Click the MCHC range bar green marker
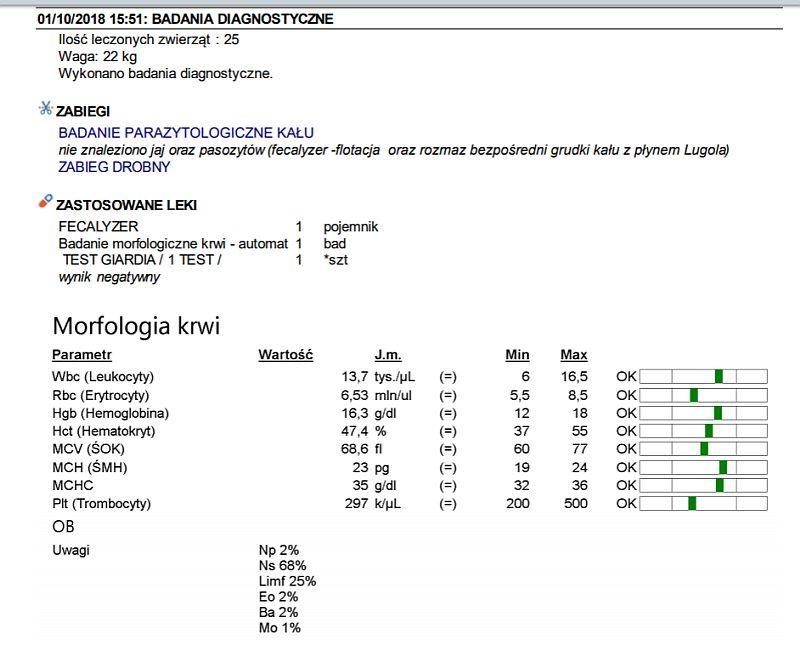The image size is (800, 662). [719, 485]
